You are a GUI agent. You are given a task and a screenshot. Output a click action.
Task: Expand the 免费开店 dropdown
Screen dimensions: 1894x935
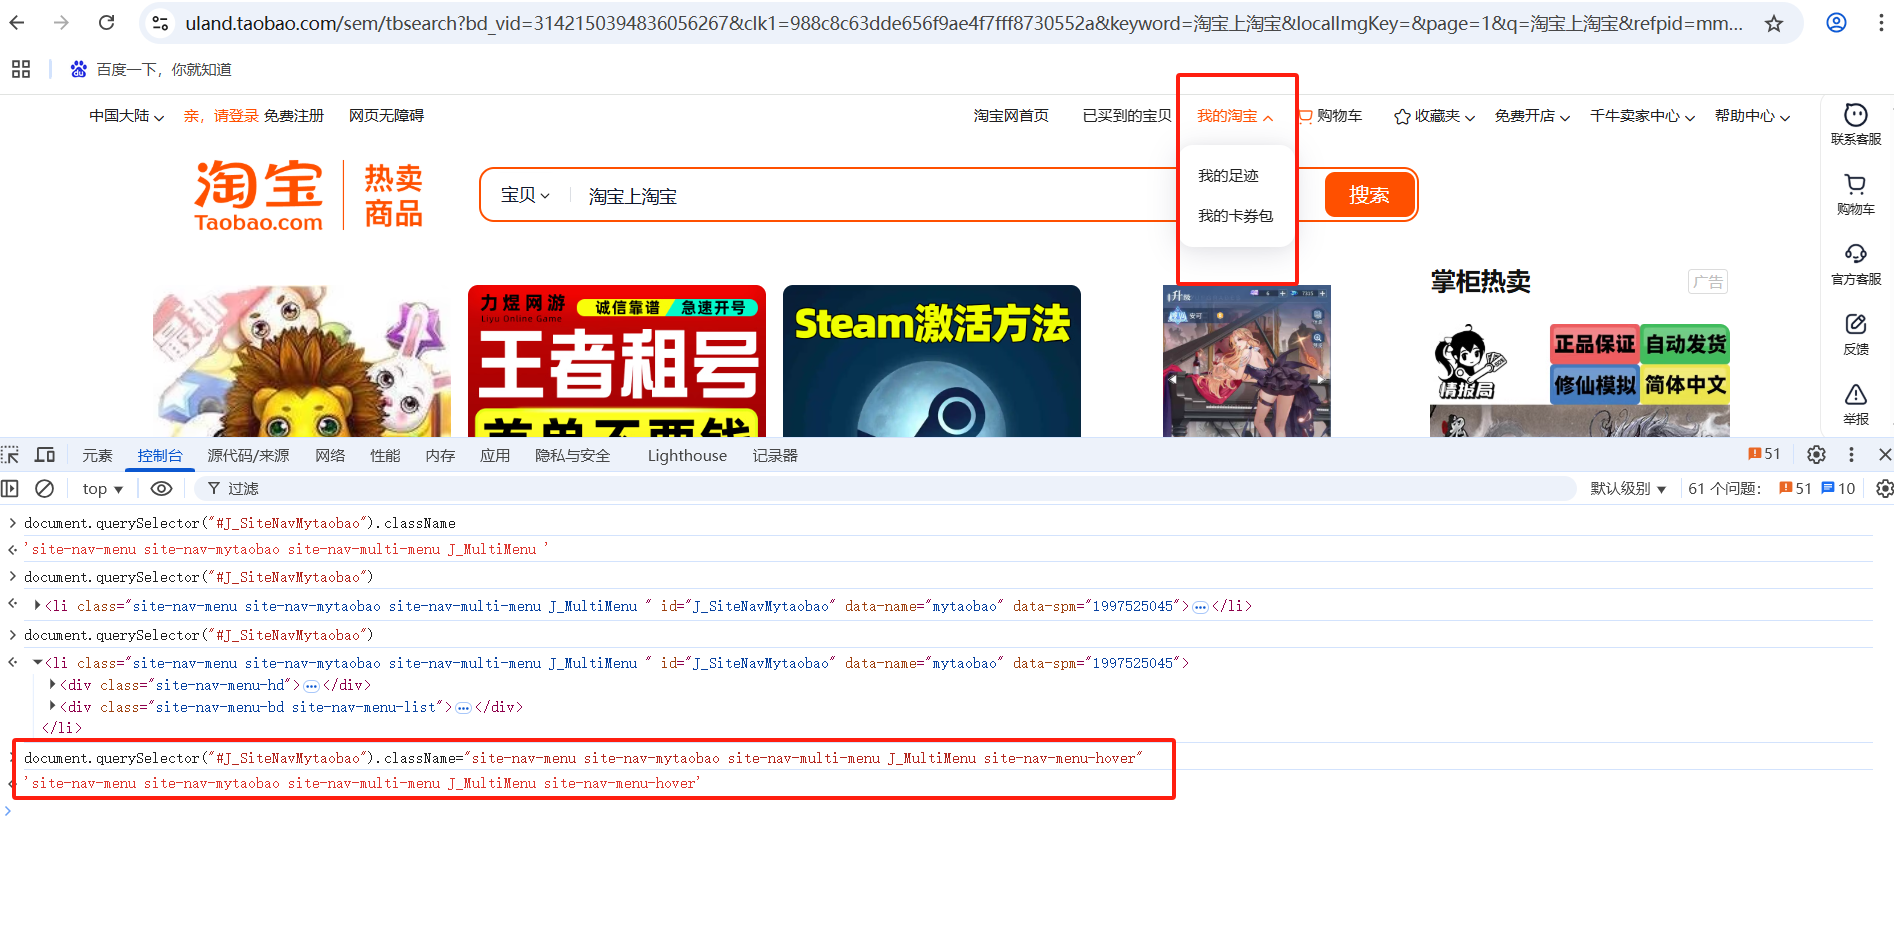coord(1532,116)
